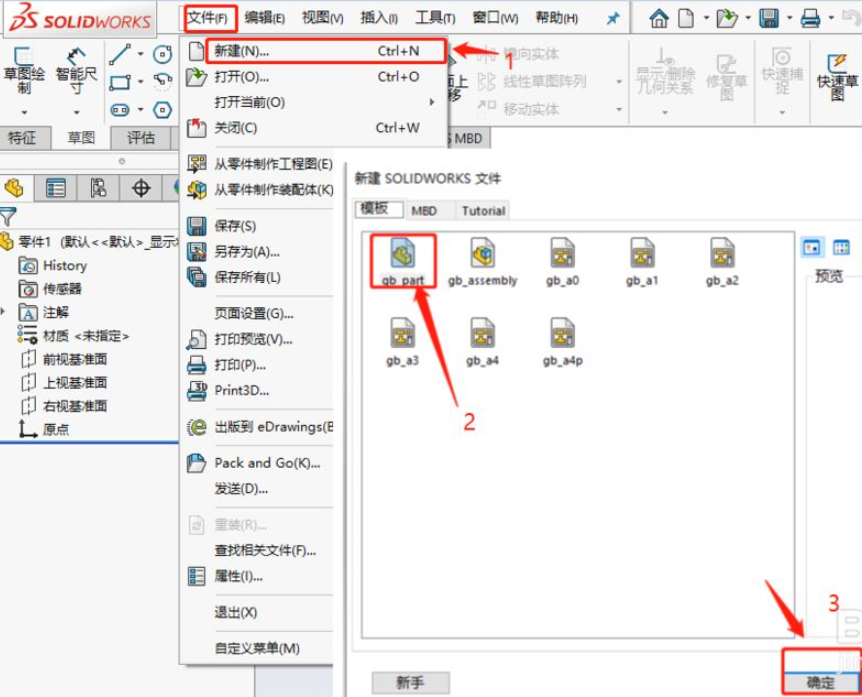
Task: Expand the 草图绘制 dropdown arrow
Action: point(24,113)
